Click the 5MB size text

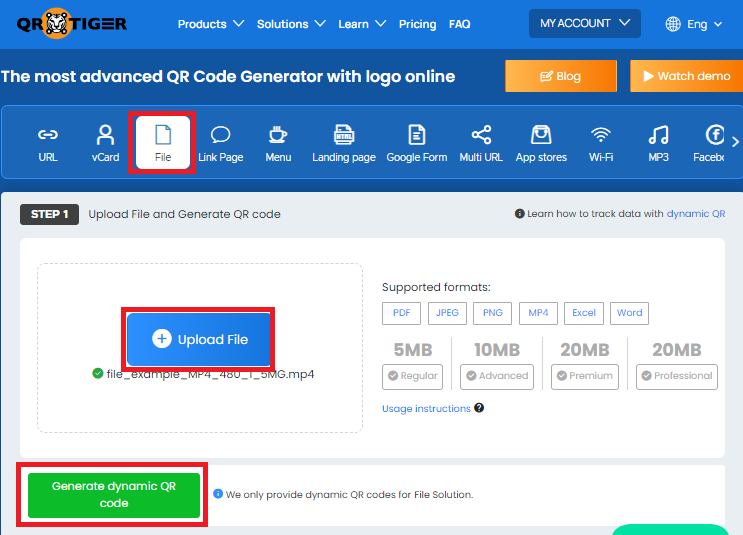point(413,350)
